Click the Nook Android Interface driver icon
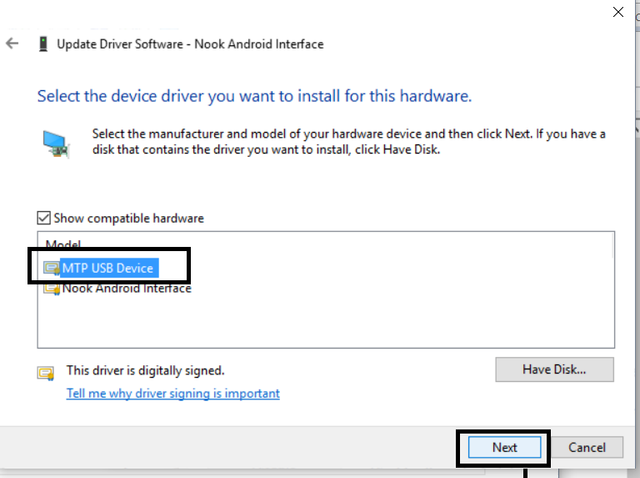 coord(52,289)
